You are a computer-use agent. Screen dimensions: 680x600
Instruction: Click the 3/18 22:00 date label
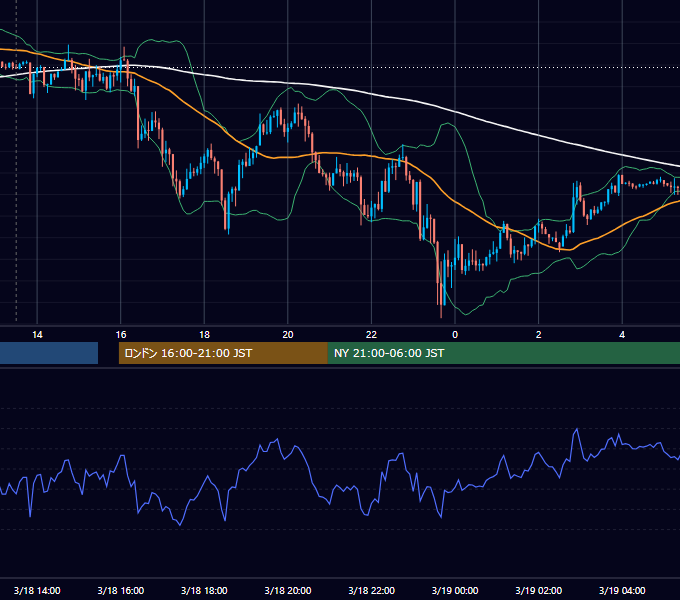372,590
